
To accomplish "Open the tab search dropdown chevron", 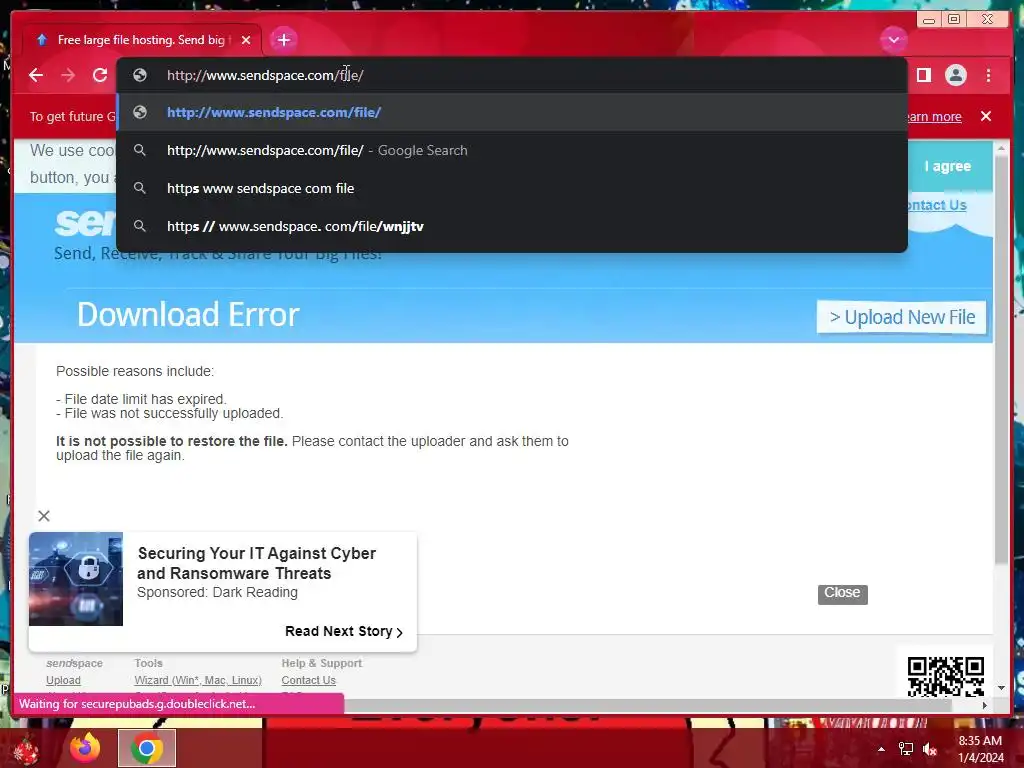I will pyautogui.click(x=893, y=40).
